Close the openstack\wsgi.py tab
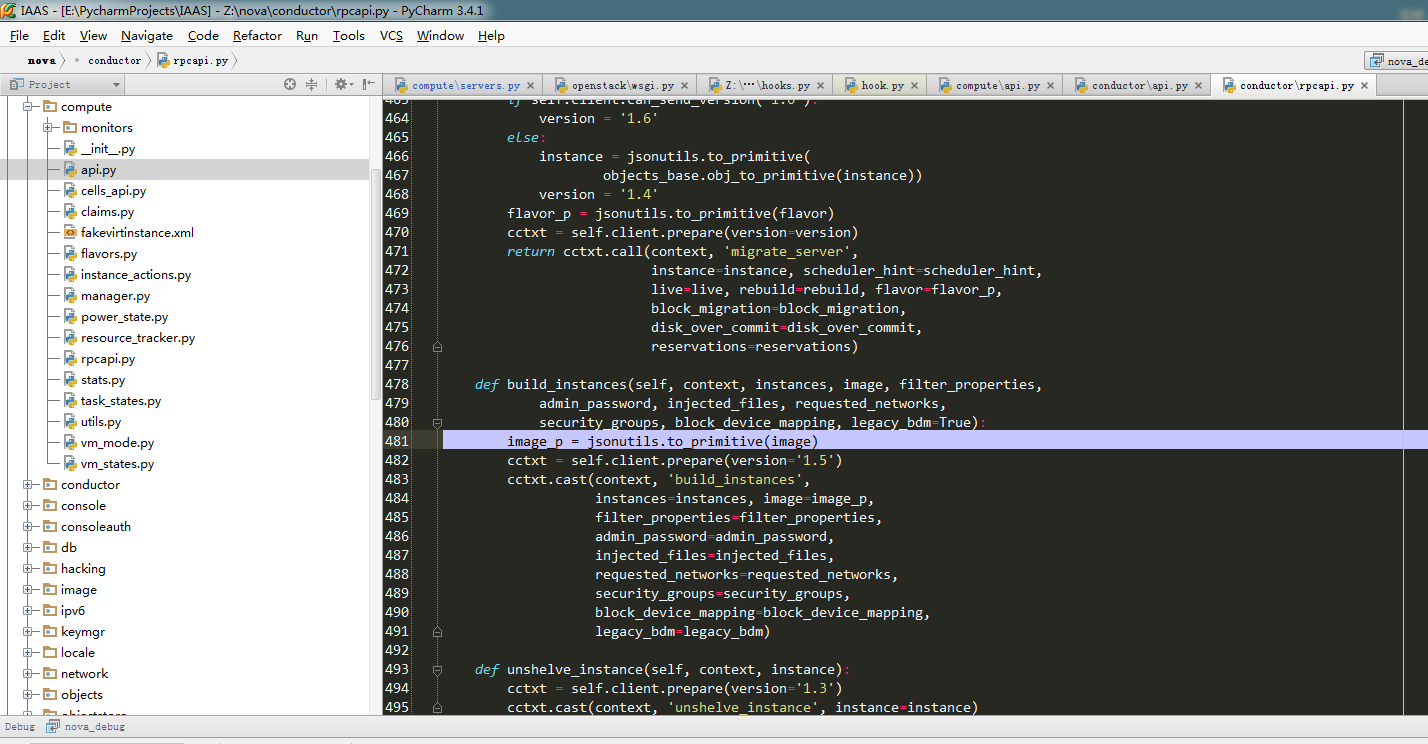This screenshot has width=1428, height=744. [685, 86]
